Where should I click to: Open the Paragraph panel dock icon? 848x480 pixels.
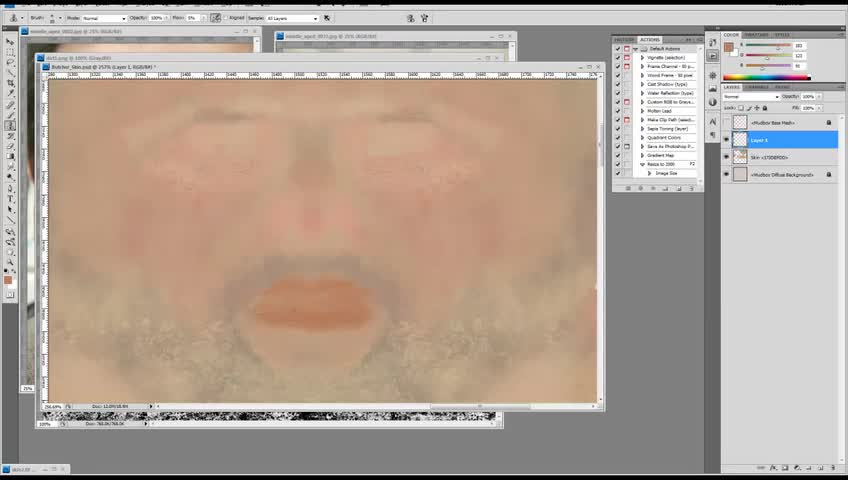713,135
